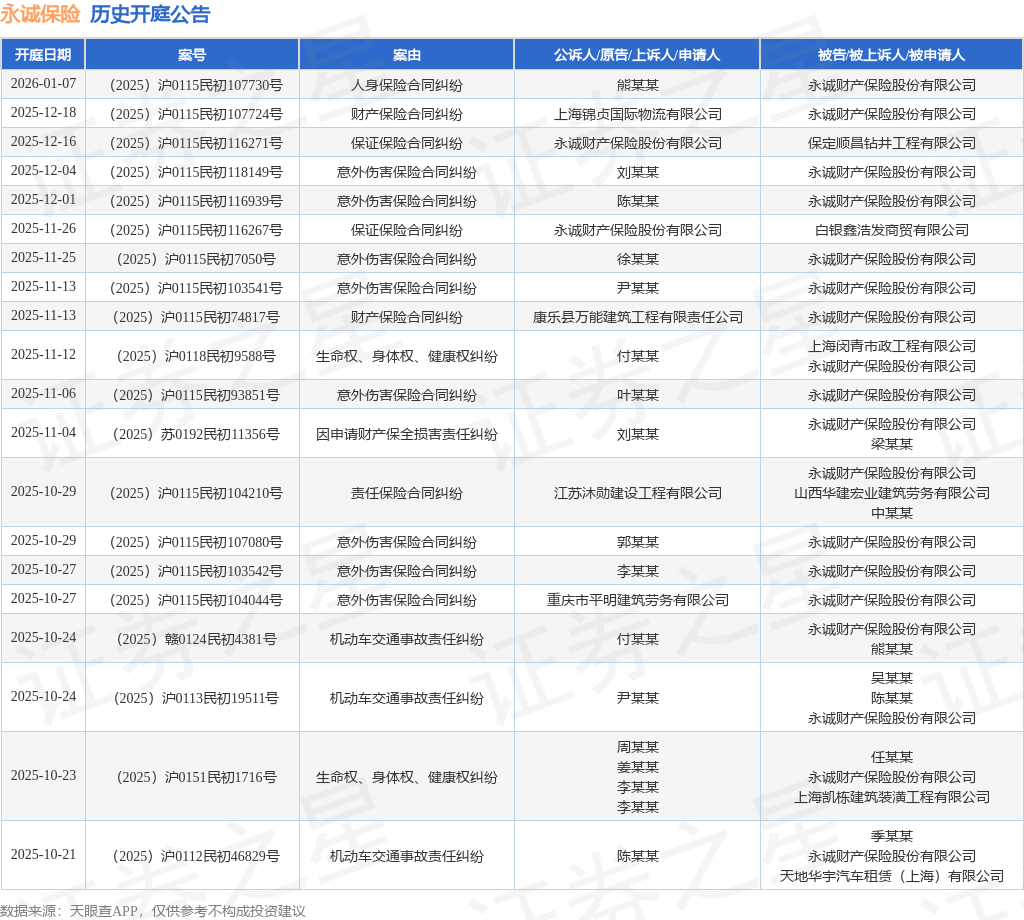Viewport: 1024px width, 920px height.
Task: Click the 人身保险合同纠纷 cell
Action: coord(407,85)
